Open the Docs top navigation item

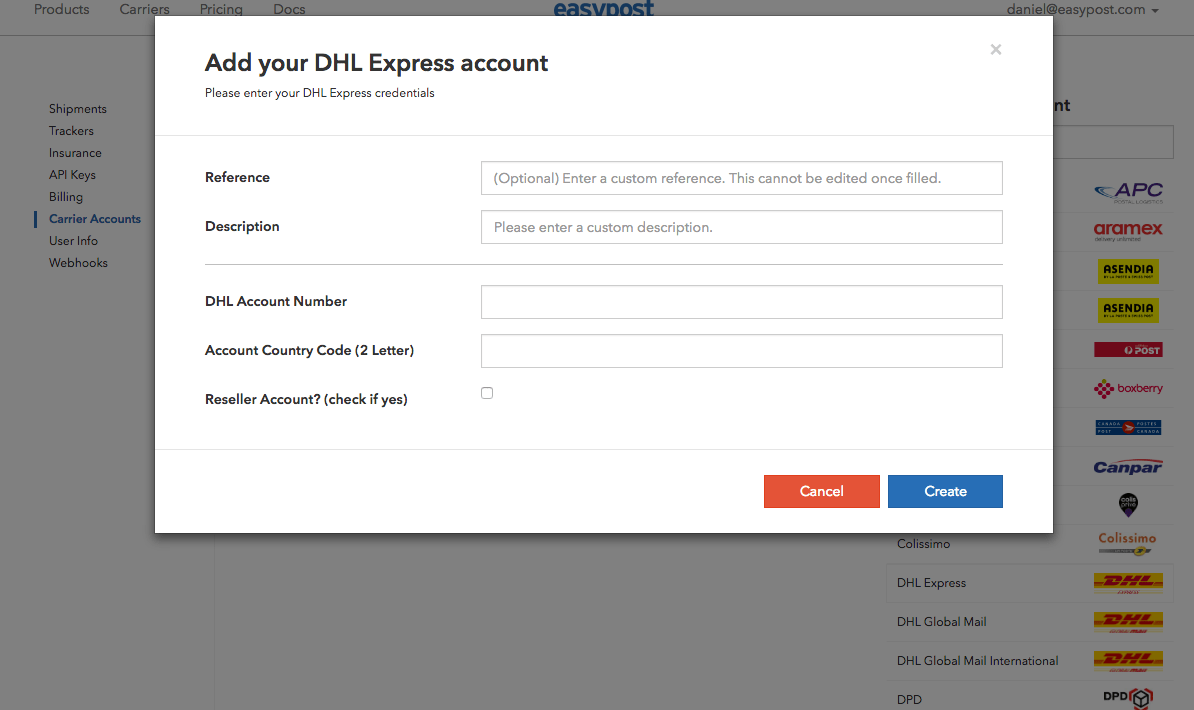(289, 9)
